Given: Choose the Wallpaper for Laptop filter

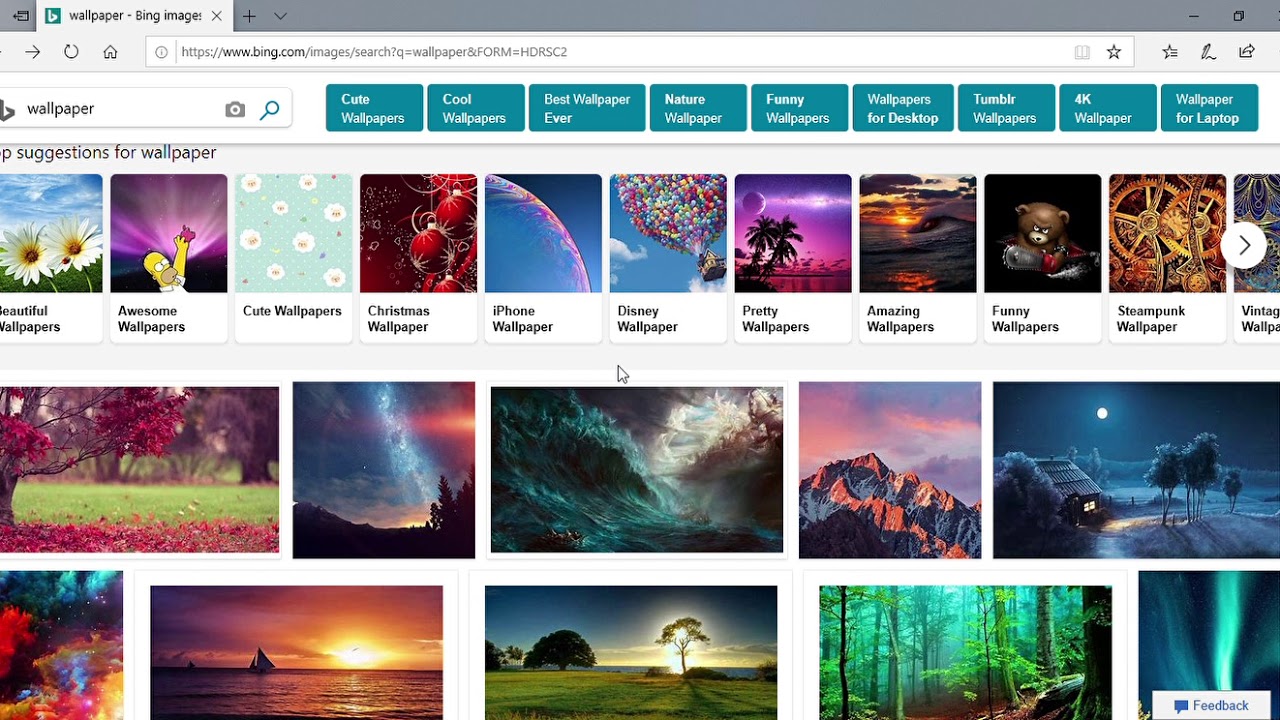Looking at the screenshot, I should (x=1208, y=108).
